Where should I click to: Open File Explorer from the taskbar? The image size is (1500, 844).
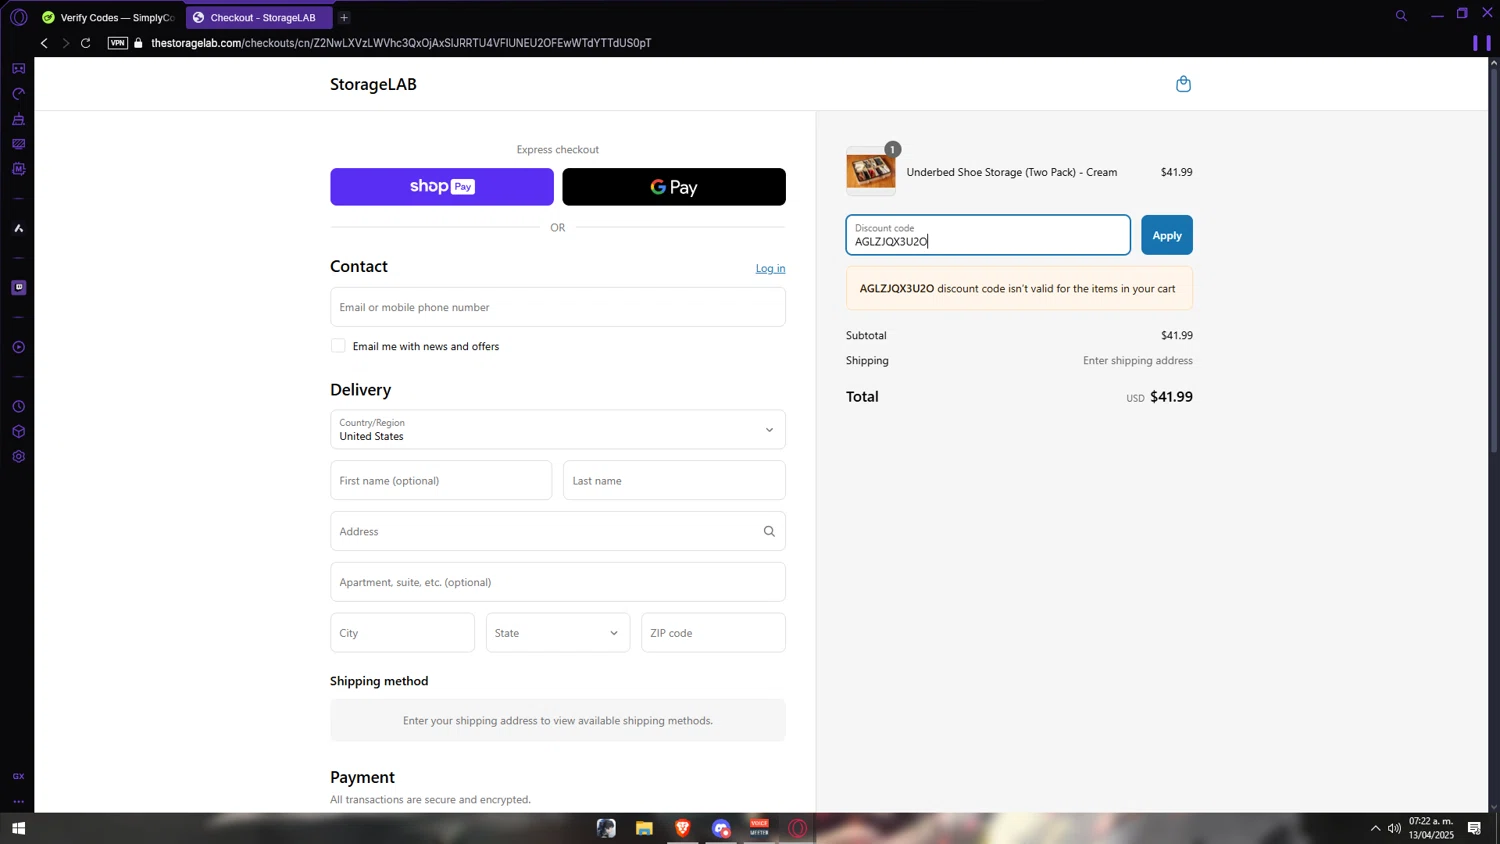click(x=644, y=828)
